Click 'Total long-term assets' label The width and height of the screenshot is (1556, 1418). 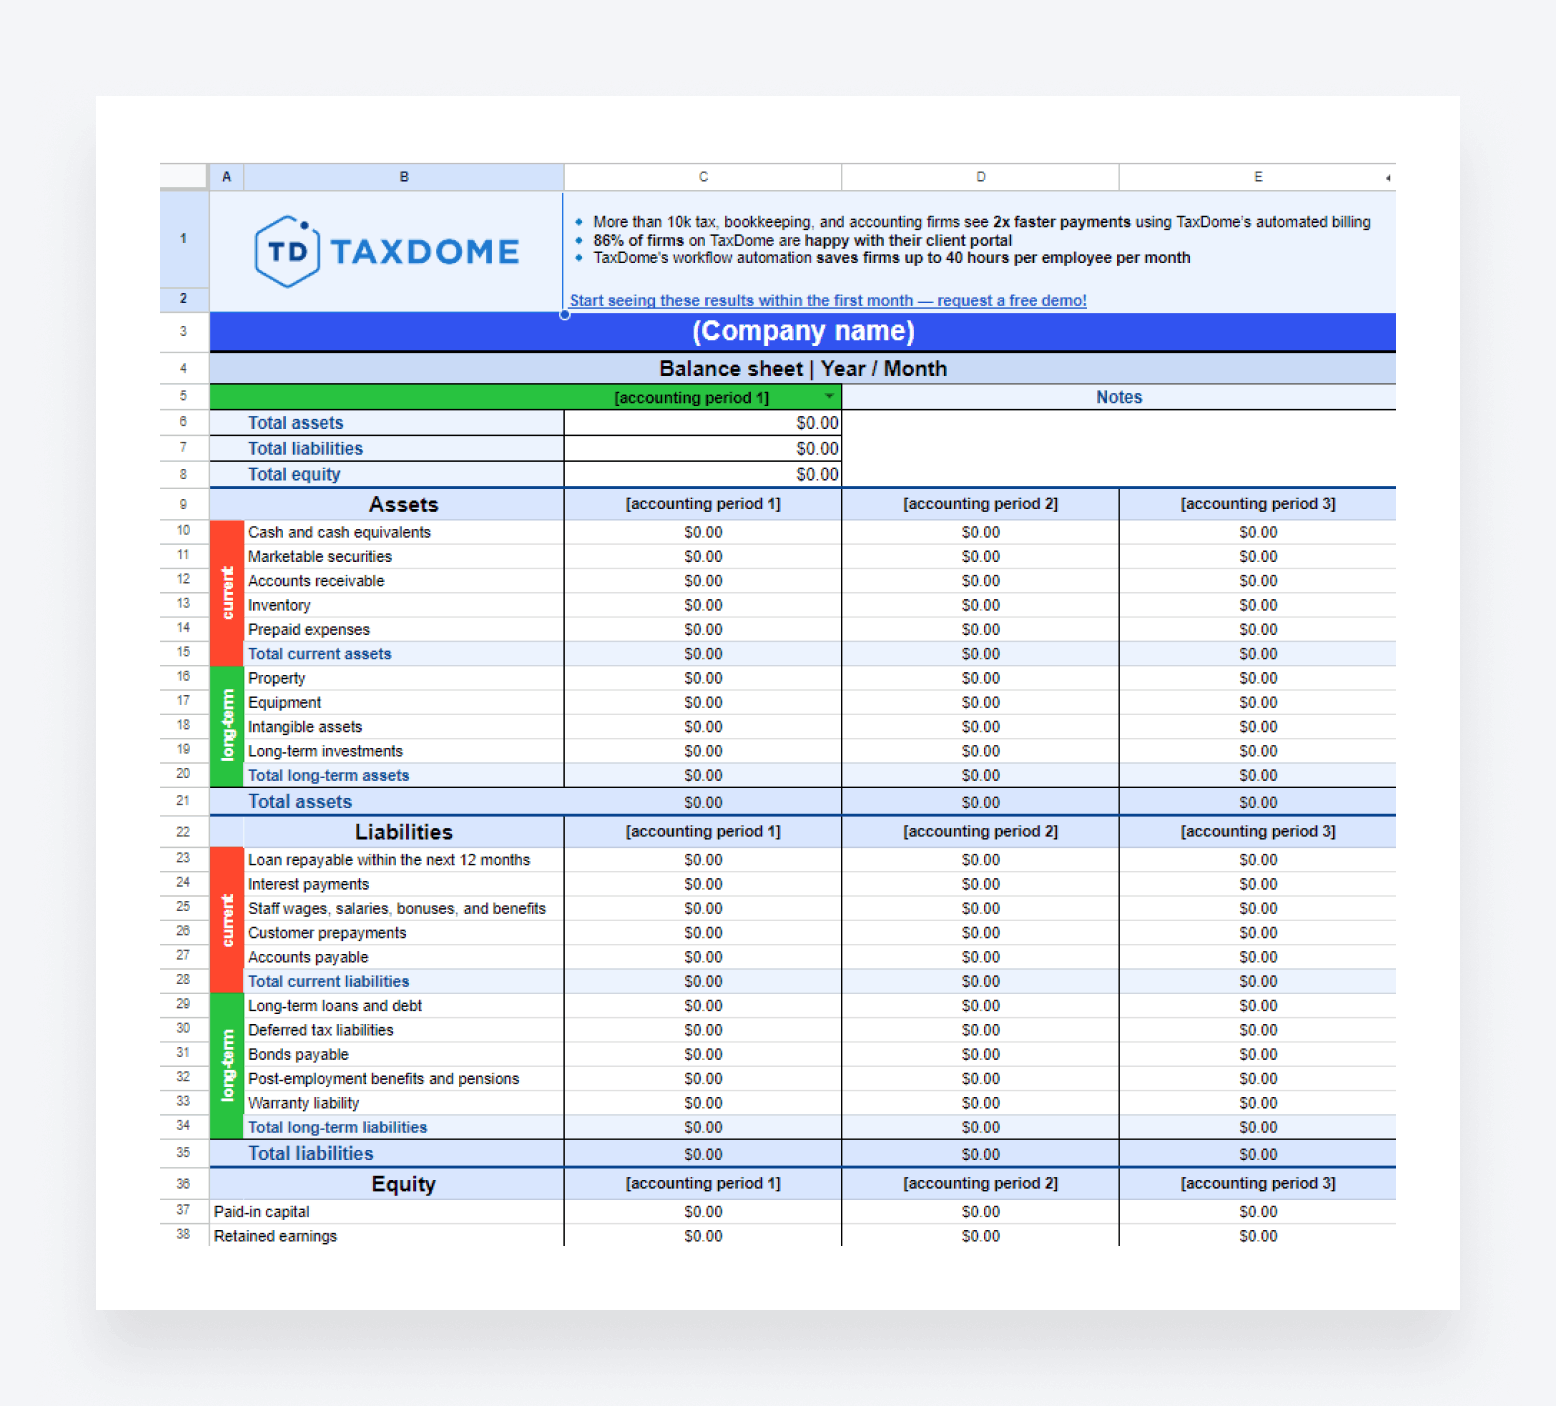point(329,775)
